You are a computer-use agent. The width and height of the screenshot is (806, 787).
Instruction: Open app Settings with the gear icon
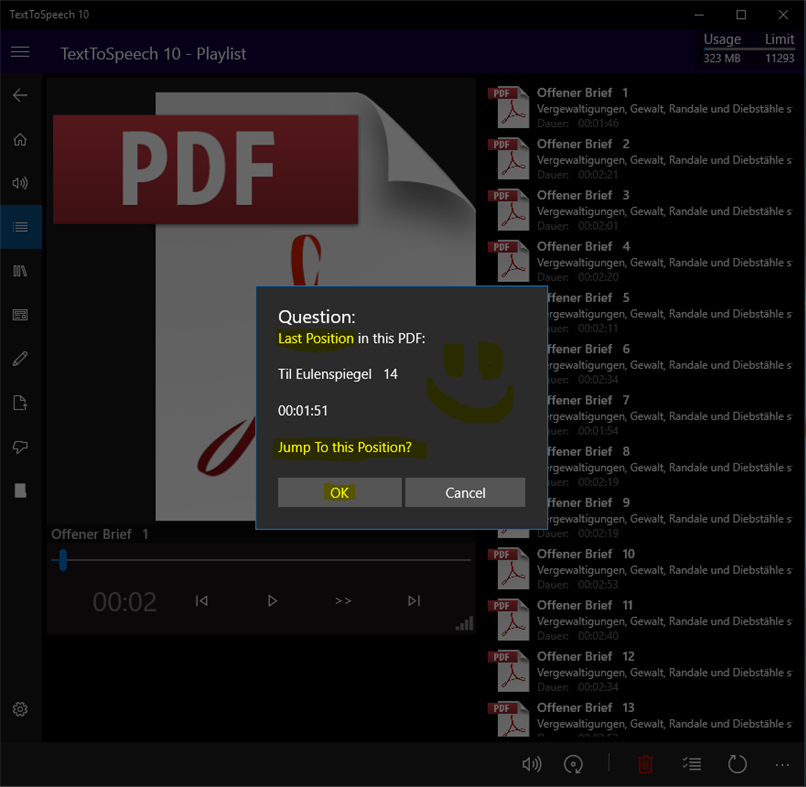point(20,709)
